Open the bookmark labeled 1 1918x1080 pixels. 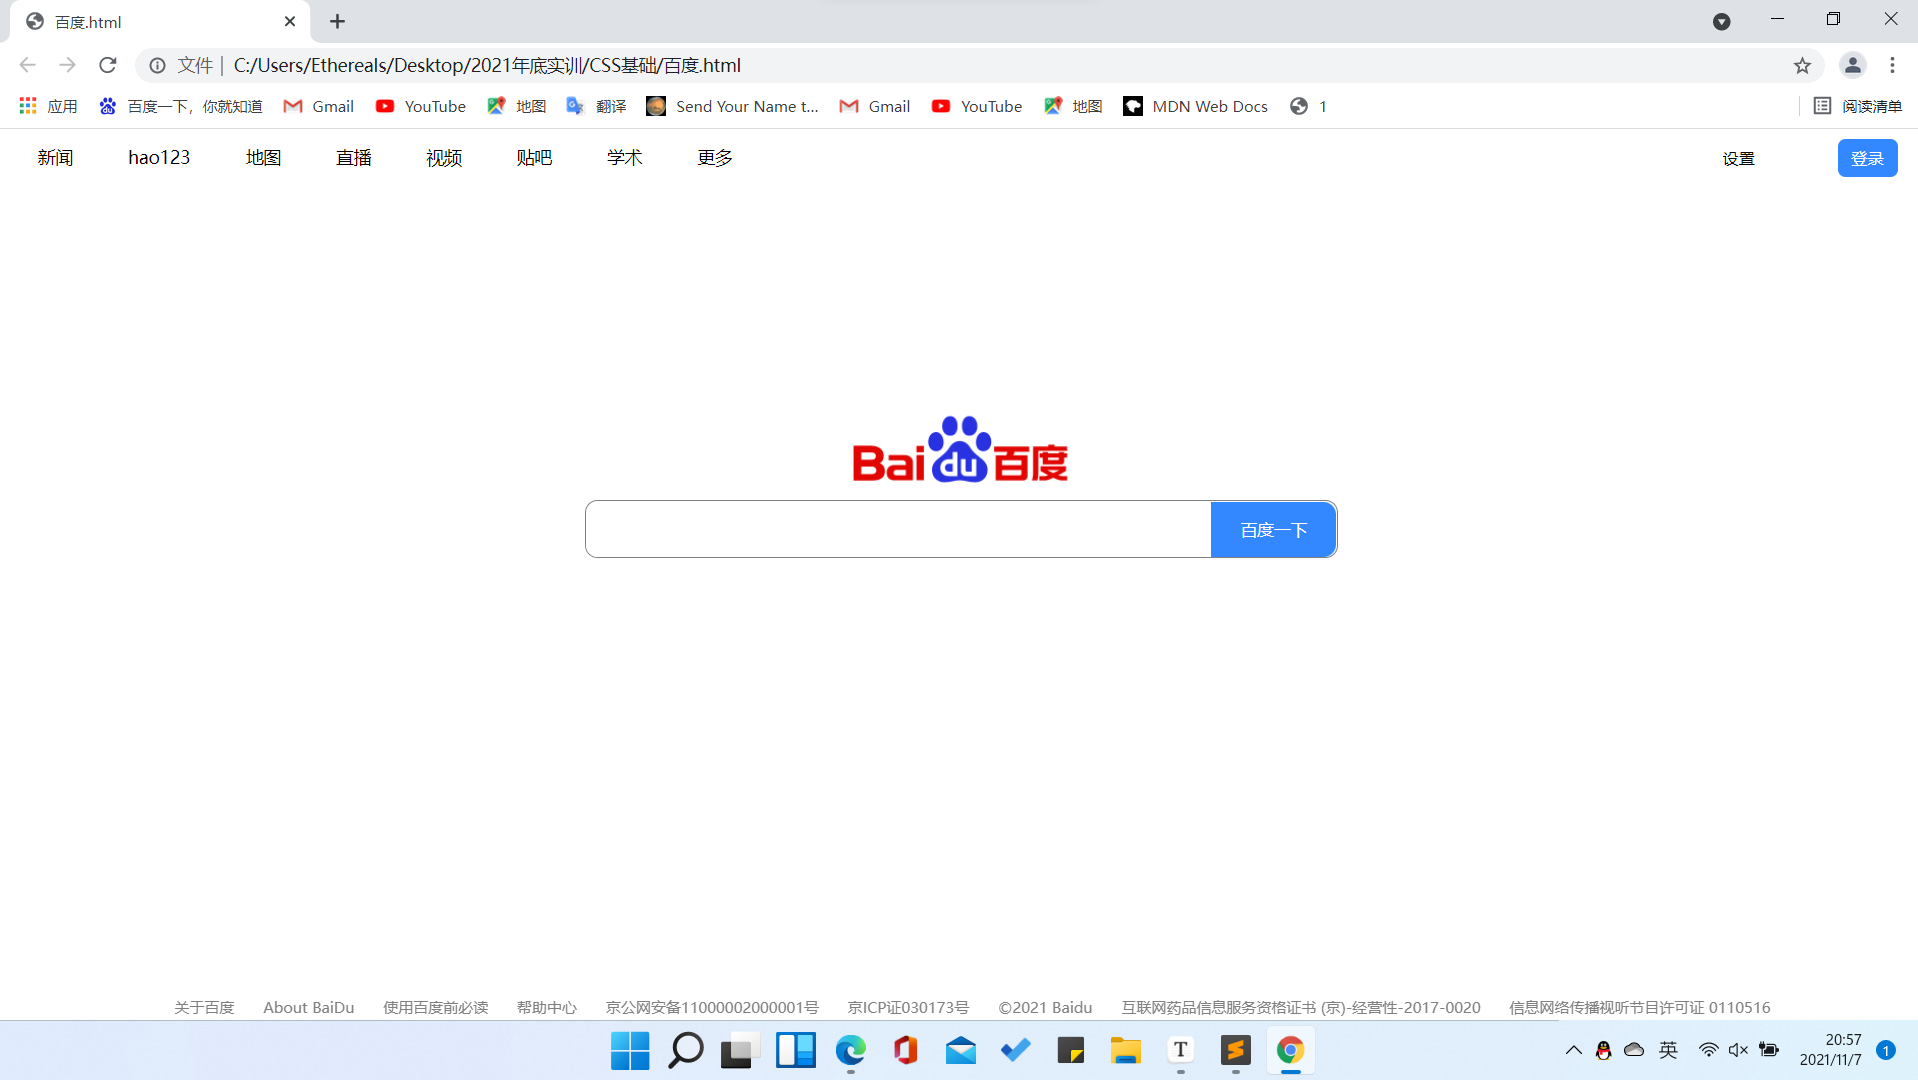coord(1308,106)
